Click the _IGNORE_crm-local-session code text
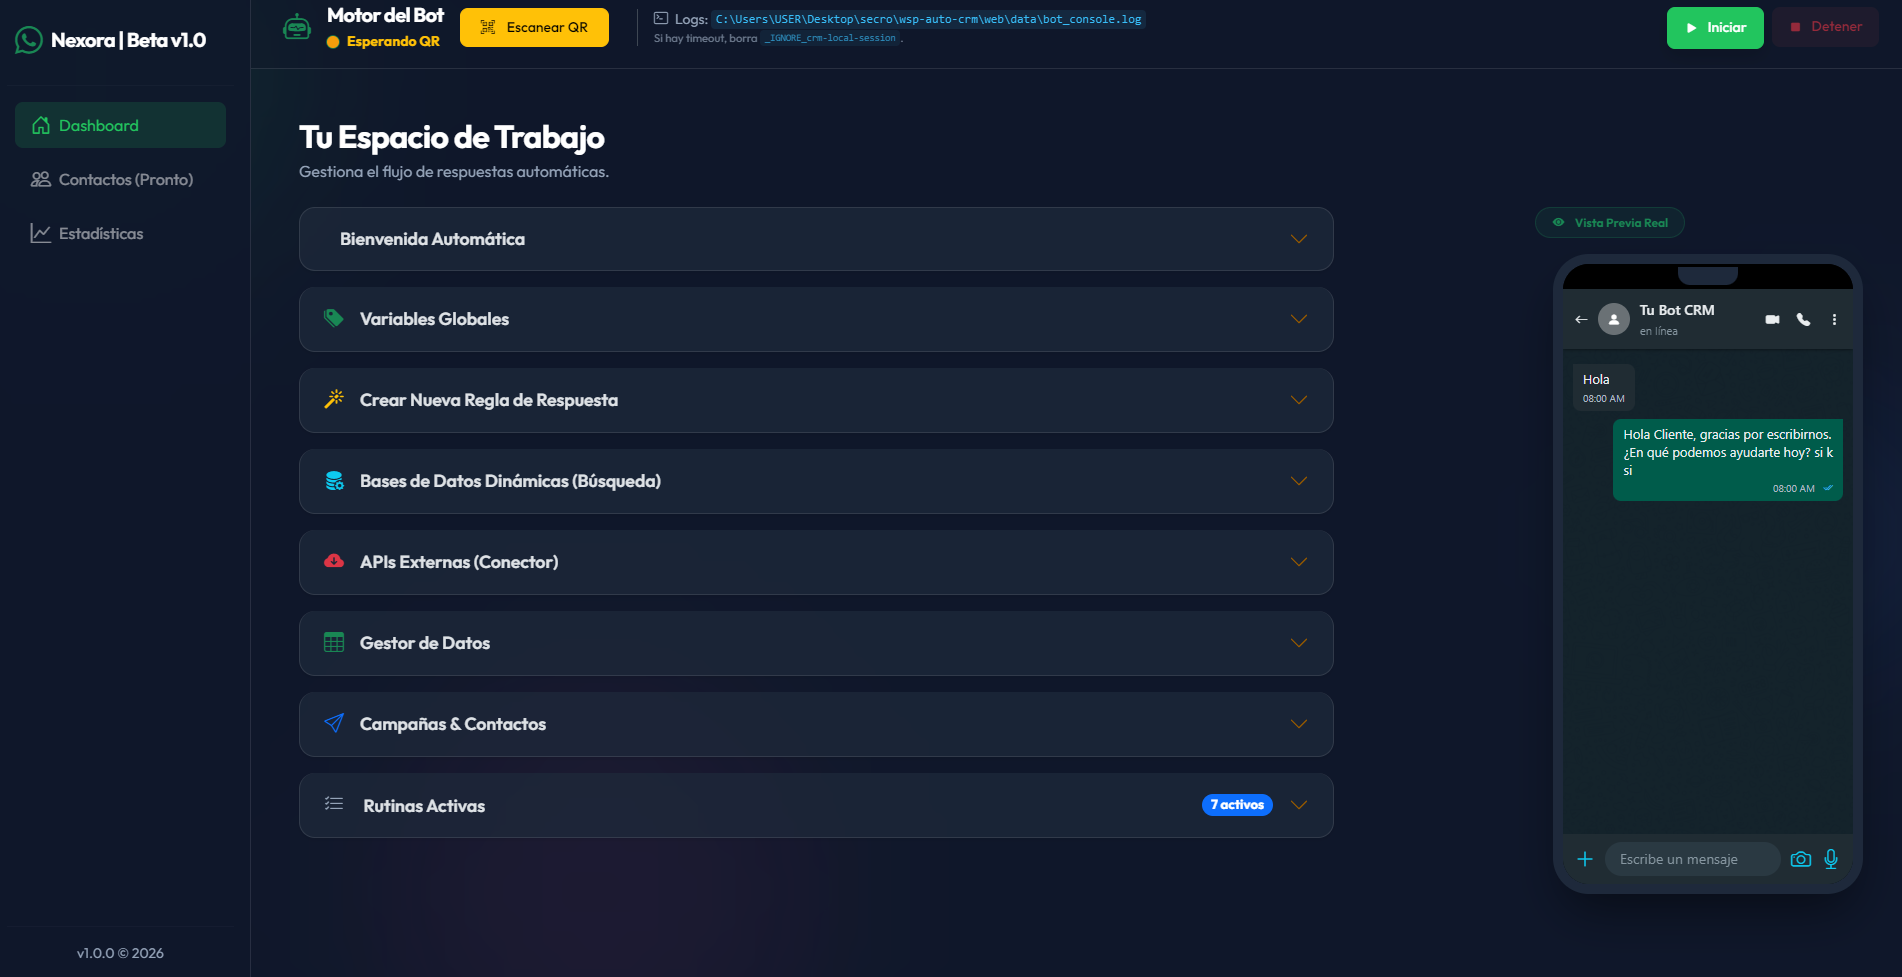Screen dimensions: 1902x977 click(x=831, y=38)
